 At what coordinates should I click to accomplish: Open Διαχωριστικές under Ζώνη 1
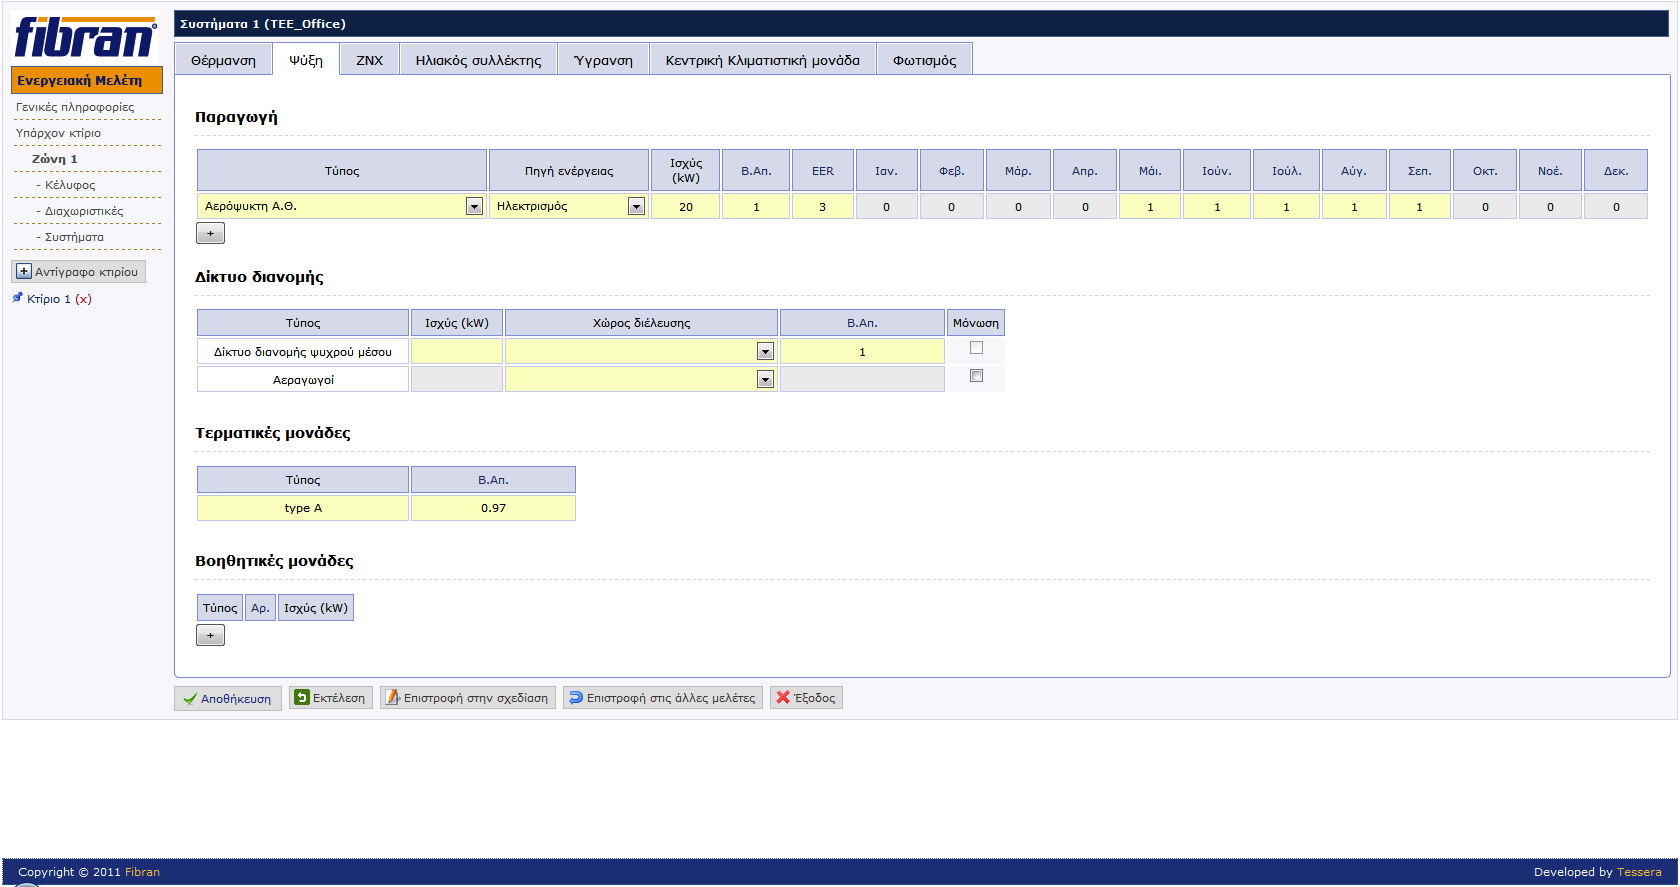[84, 211]
